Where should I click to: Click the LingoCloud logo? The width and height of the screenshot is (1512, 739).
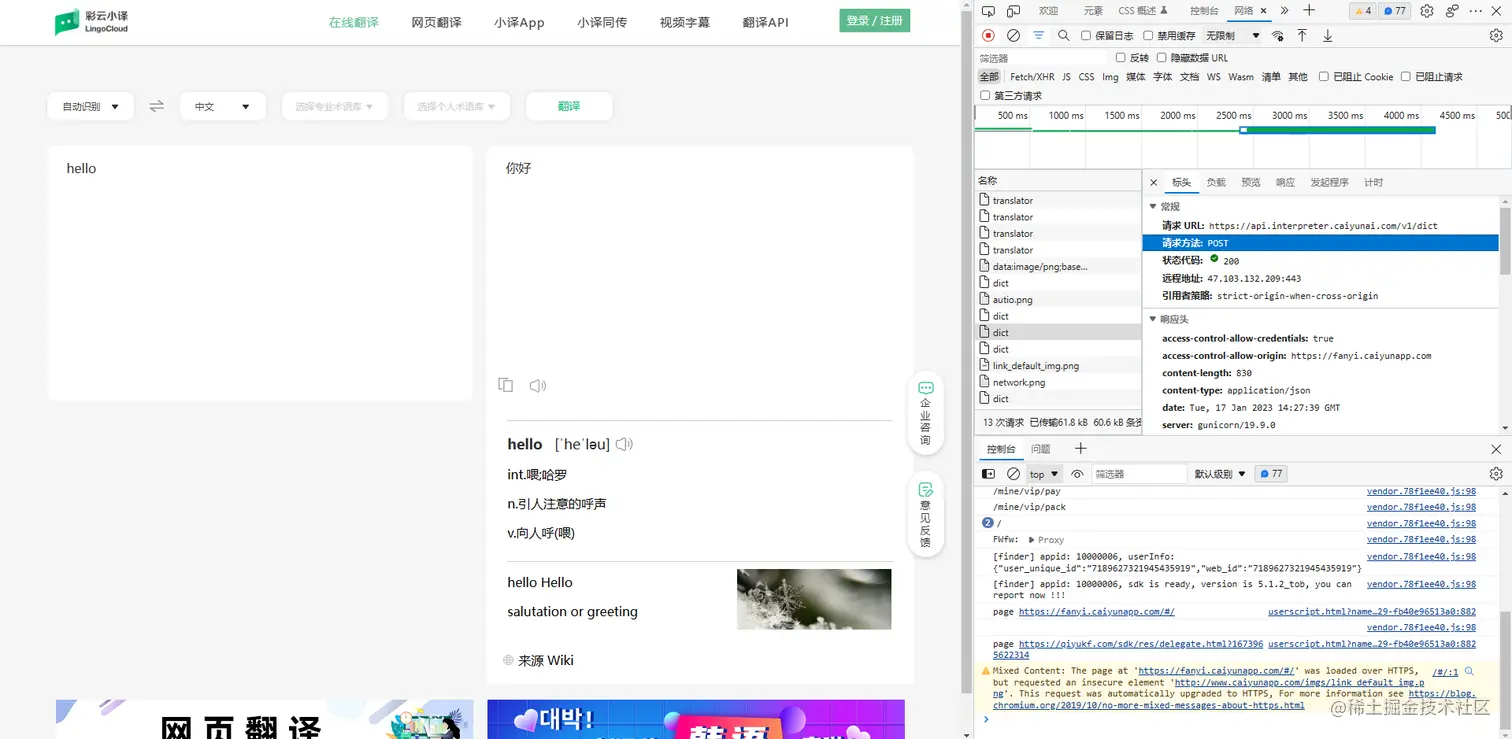point(92,22)
